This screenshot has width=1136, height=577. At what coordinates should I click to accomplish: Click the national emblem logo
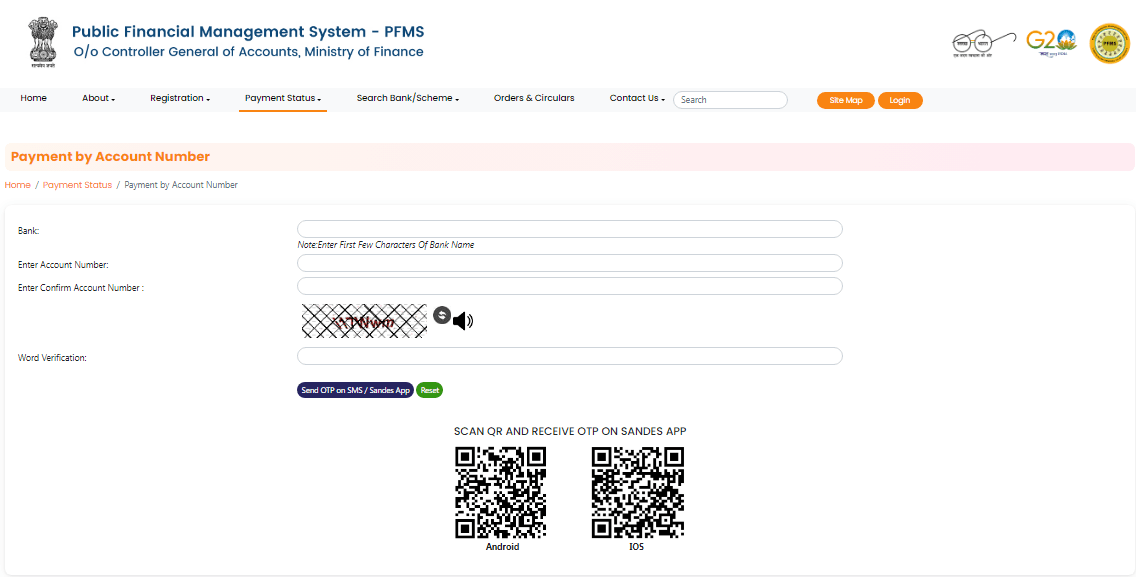tap(43, 43)
